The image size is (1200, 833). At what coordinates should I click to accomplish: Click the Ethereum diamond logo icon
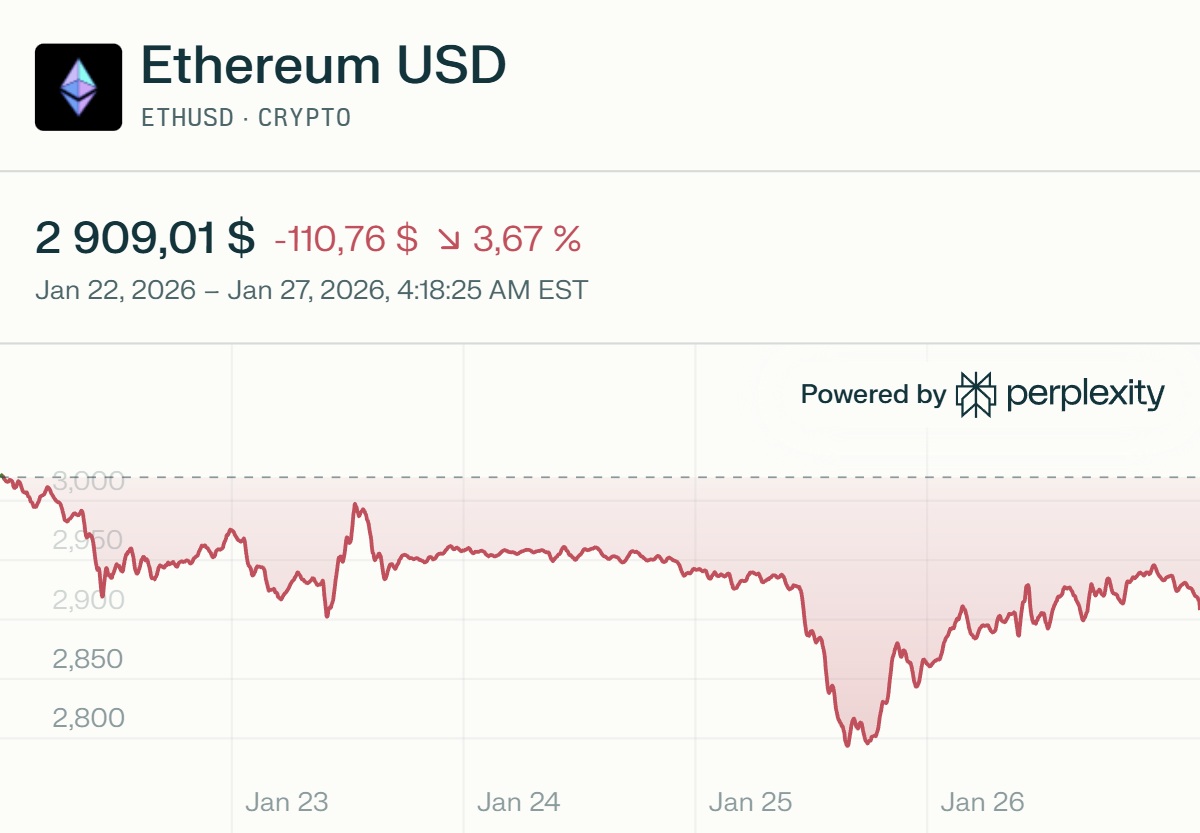(78, 87)
